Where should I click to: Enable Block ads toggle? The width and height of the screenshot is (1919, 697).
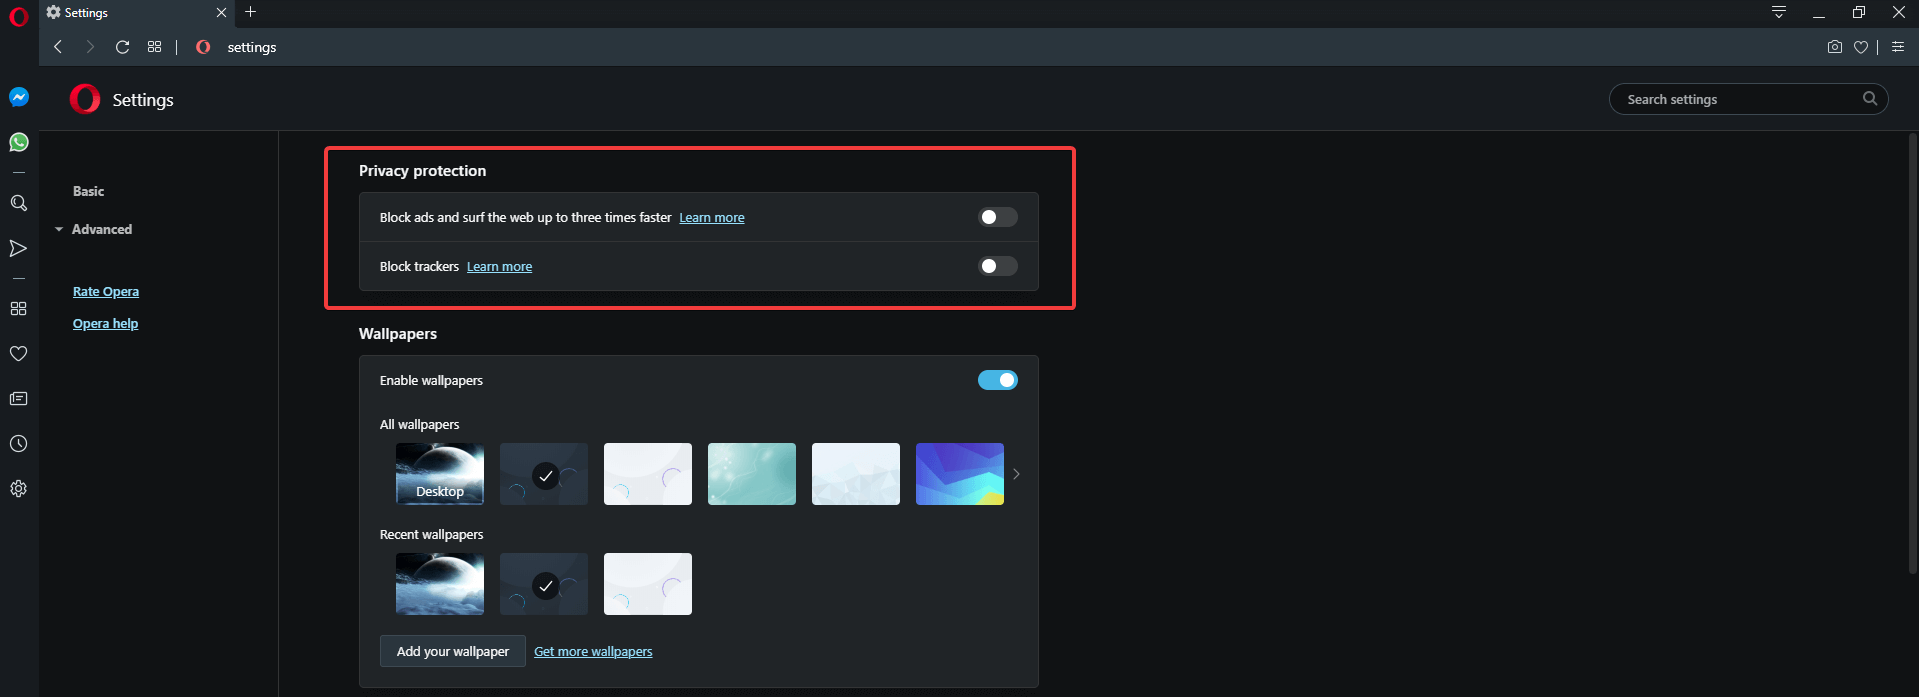tap(998, 217)
